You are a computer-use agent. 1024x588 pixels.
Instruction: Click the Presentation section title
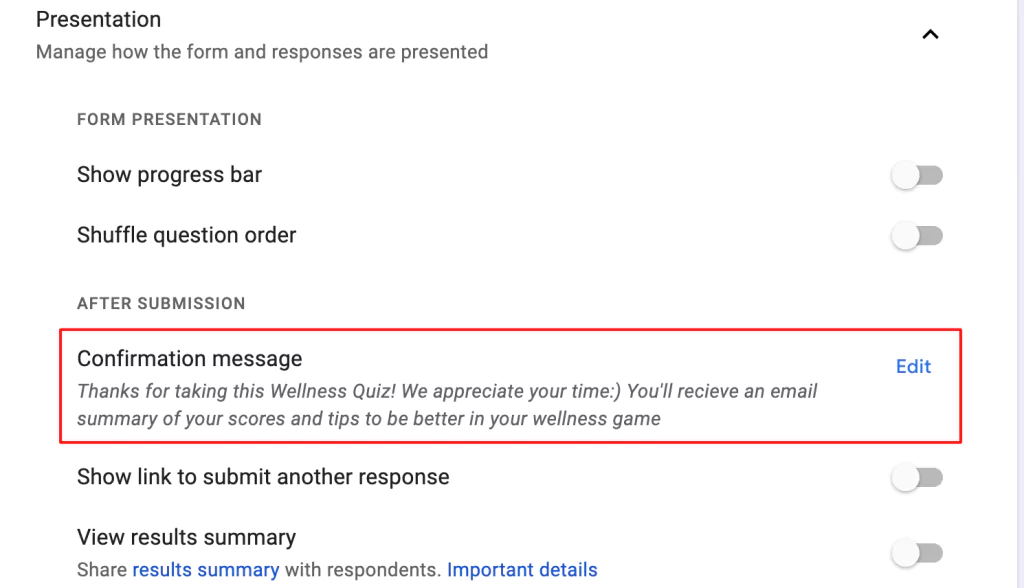click(x=97, y=19)
